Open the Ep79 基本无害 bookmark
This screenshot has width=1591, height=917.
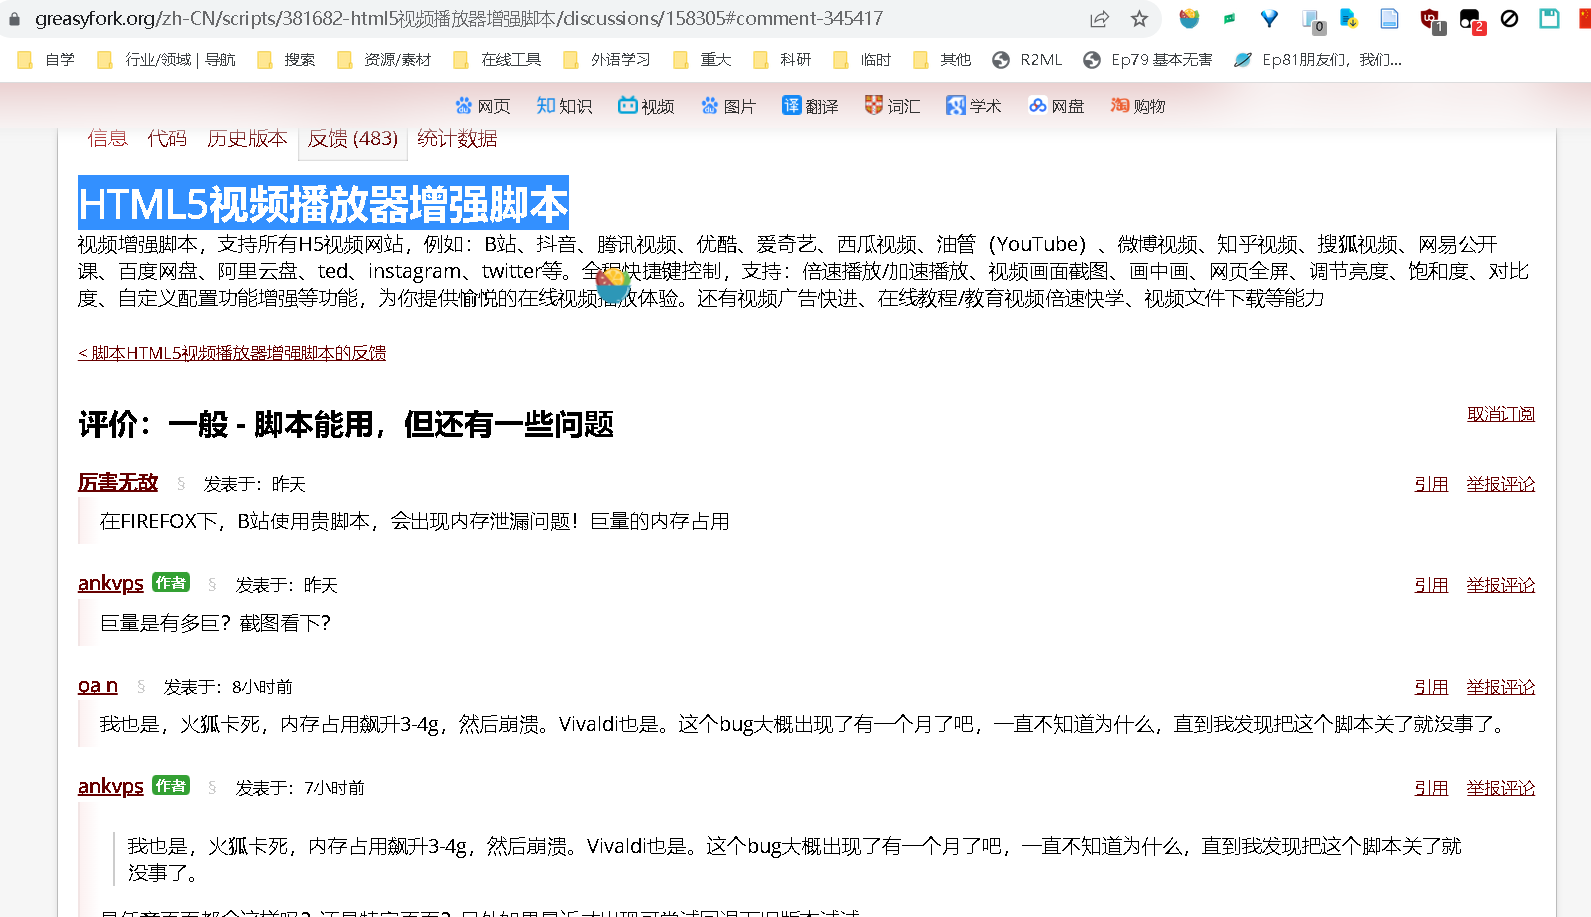point(1148,60)
